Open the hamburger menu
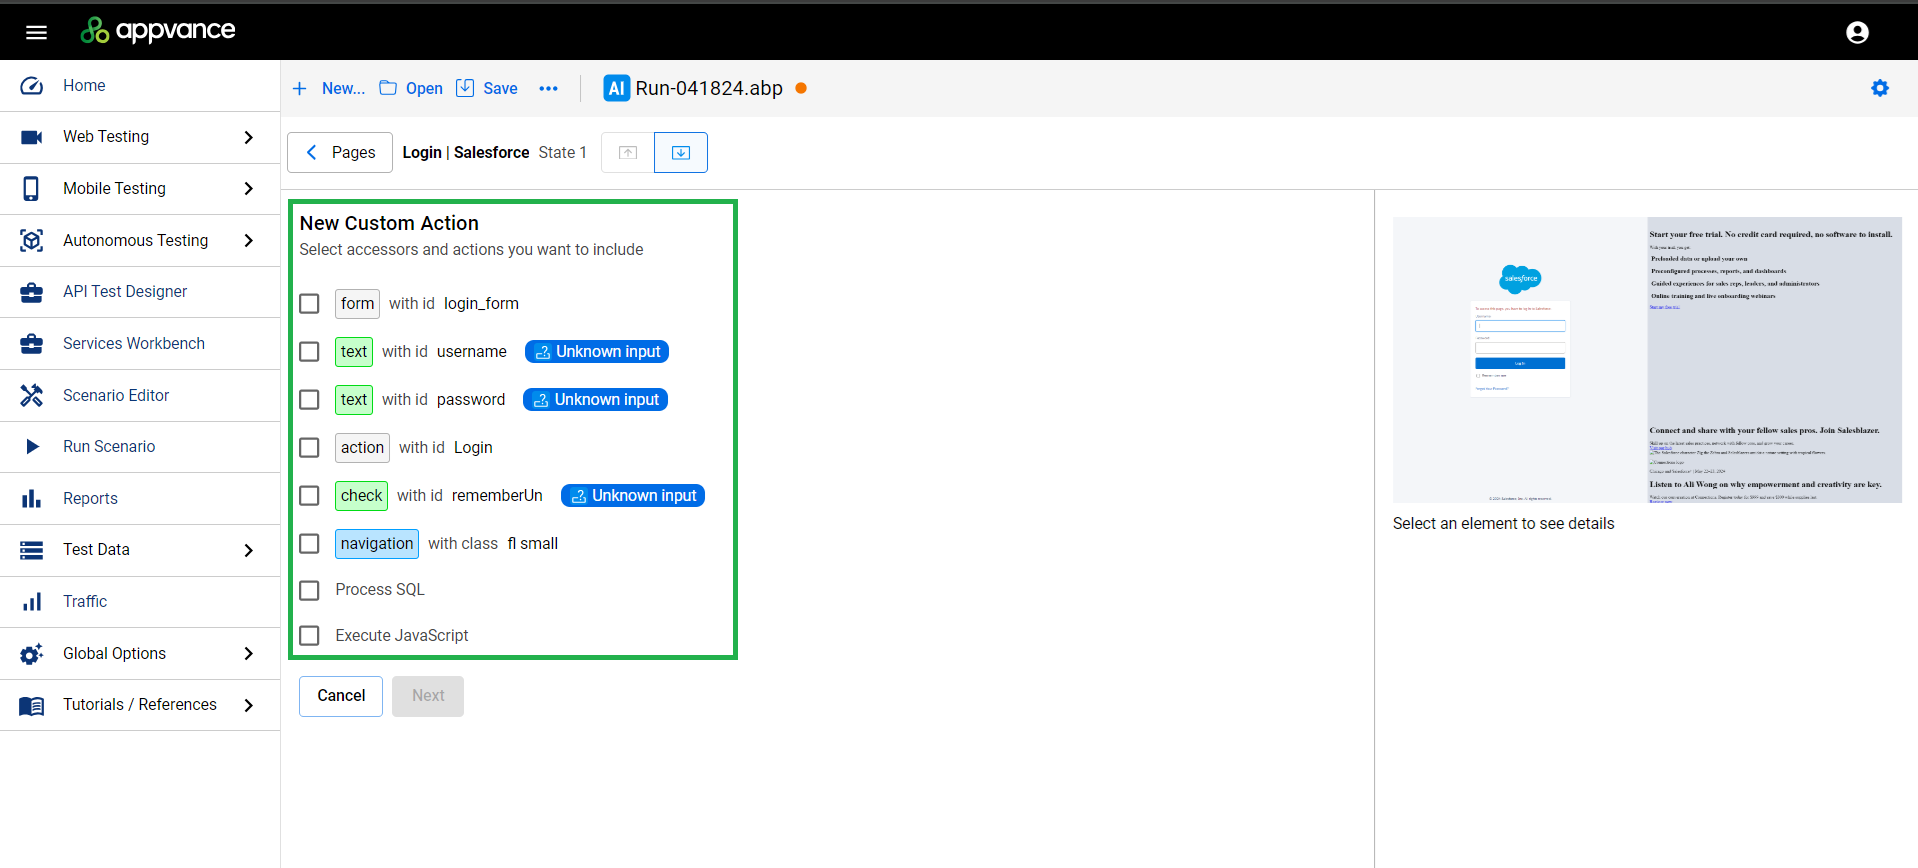Viewport: 1918px width, 868px height. click(36, 32)
